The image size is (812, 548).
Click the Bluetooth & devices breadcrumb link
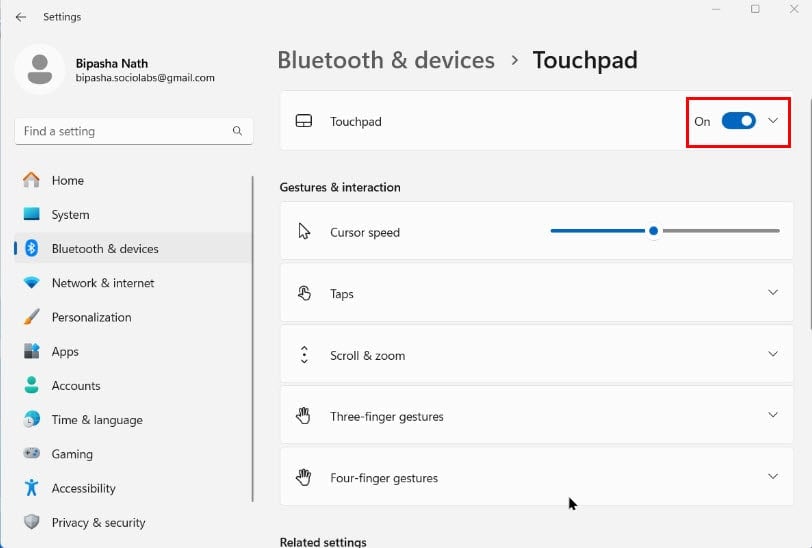[x=386, y=60]
